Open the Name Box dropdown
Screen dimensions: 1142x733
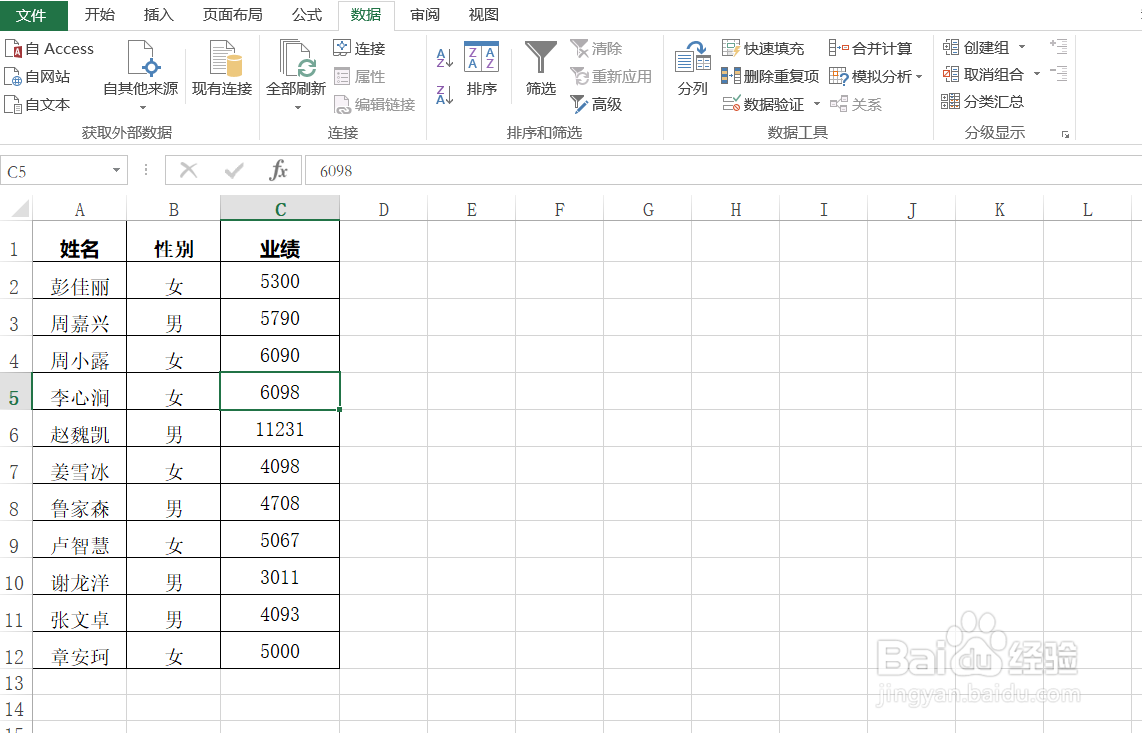point(117,170)
